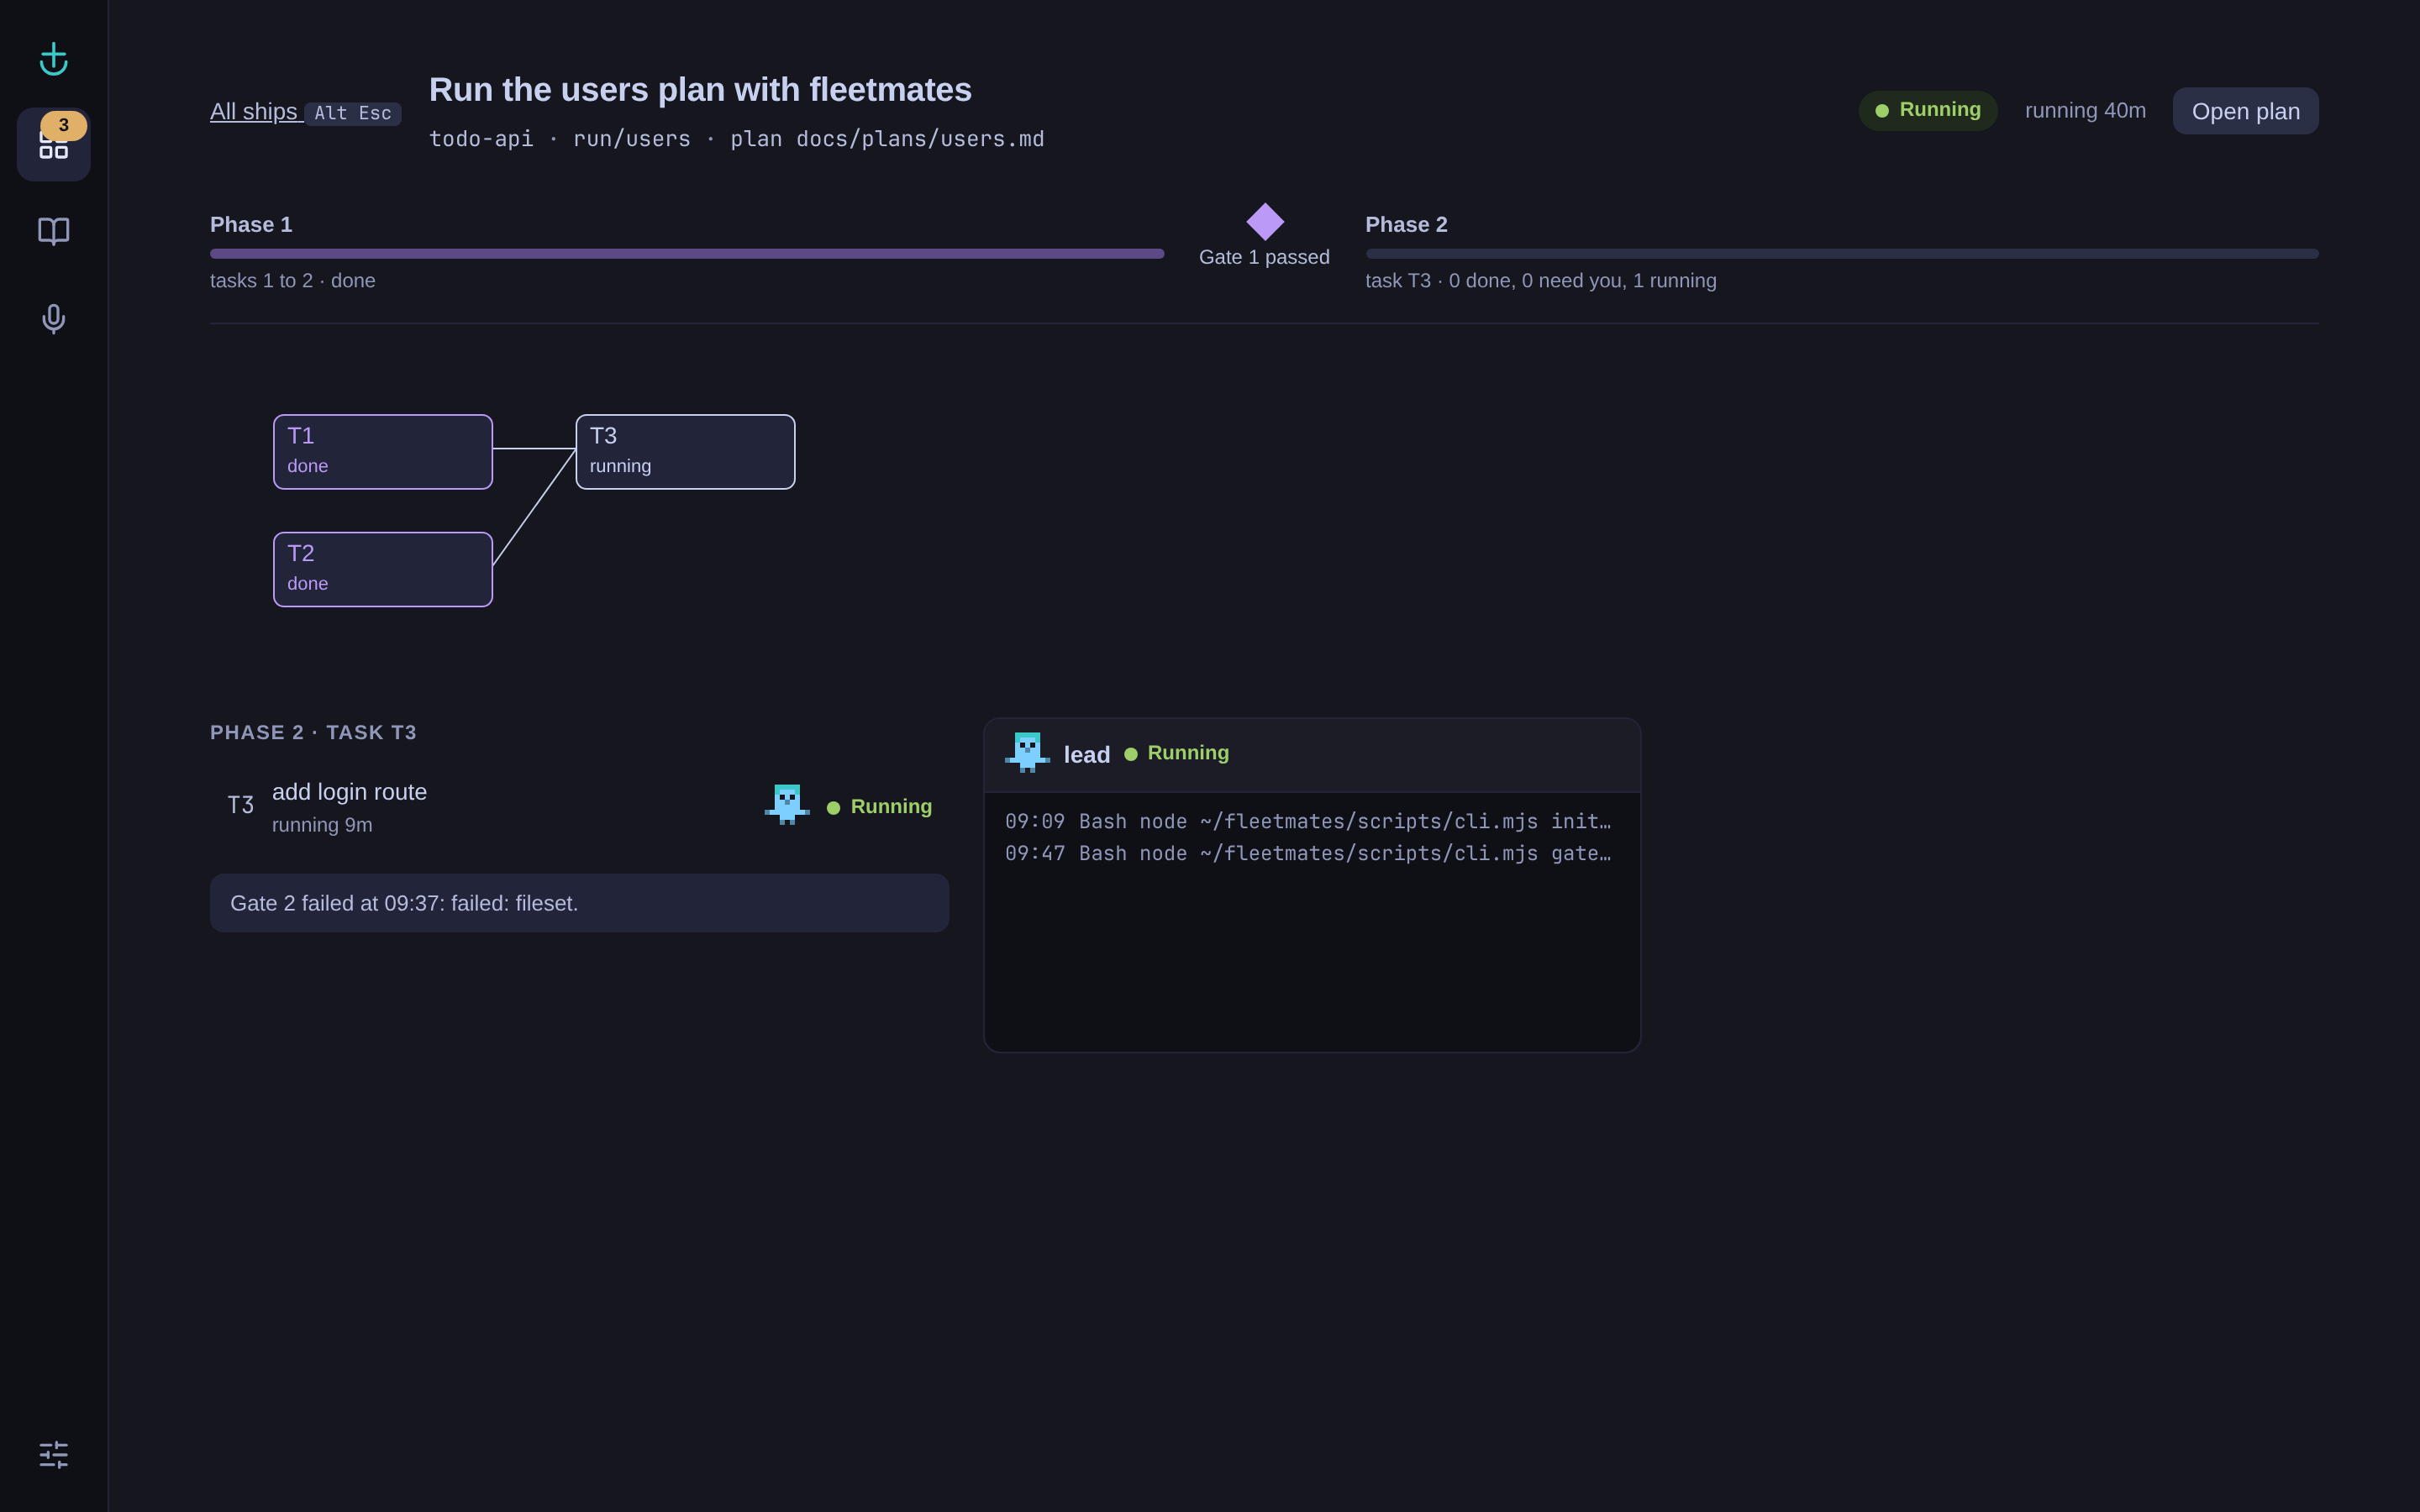Image resolution: width=2420 pixels, height=1512 pixels.
Task: Click the tasks 1 to 2 · done text
Action: (x=293, y=281)
